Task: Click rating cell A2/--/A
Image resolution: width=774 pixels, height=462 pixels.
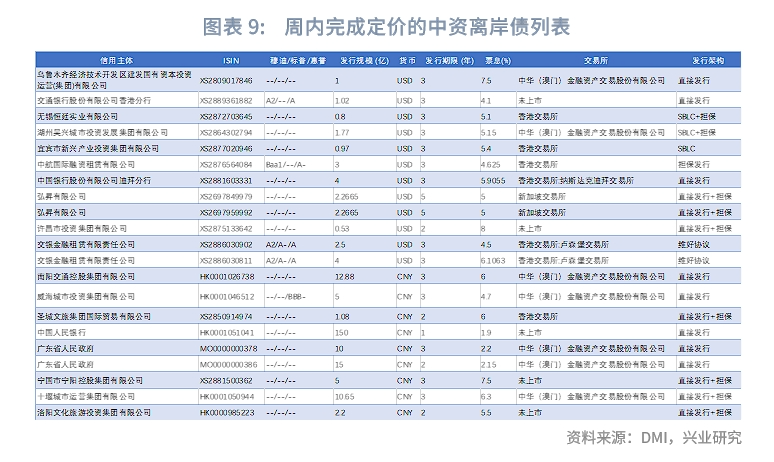Action: (280, 101)
